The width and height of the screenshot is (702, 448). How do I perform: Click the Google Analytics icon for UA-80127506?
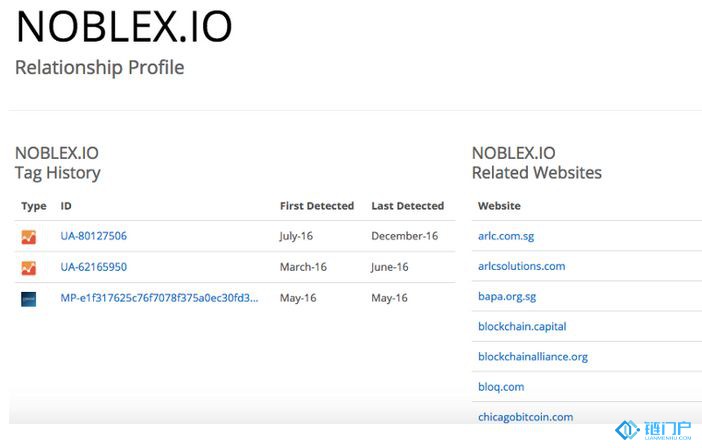click(29, 237)
